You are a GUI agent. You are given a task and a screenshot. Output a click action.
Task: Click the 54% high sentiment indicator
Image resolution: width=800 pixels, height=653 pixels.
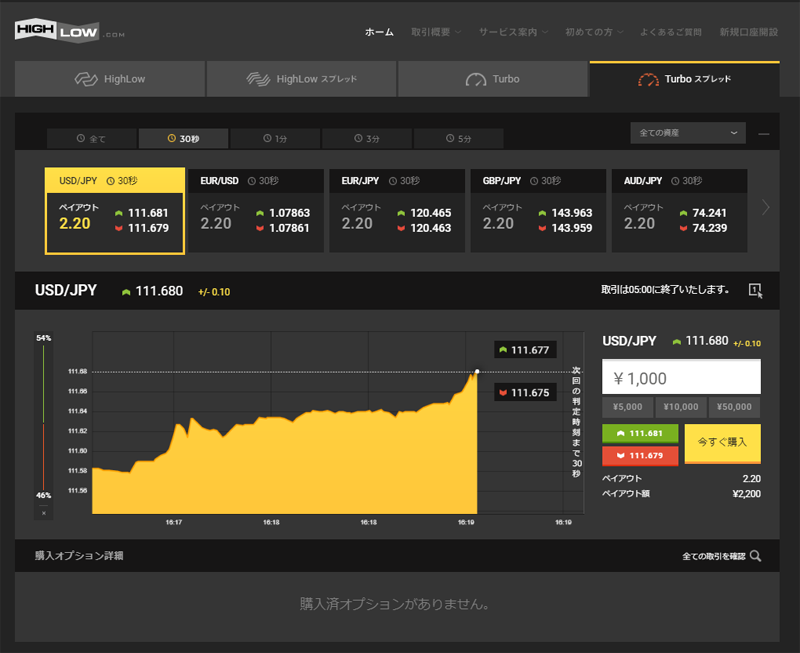[x=43, y=338]
